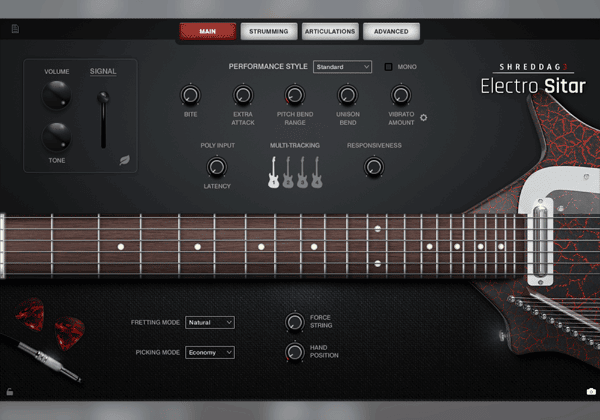
Task: Click the Electro Sitar logo text
Action: (533, 86)
